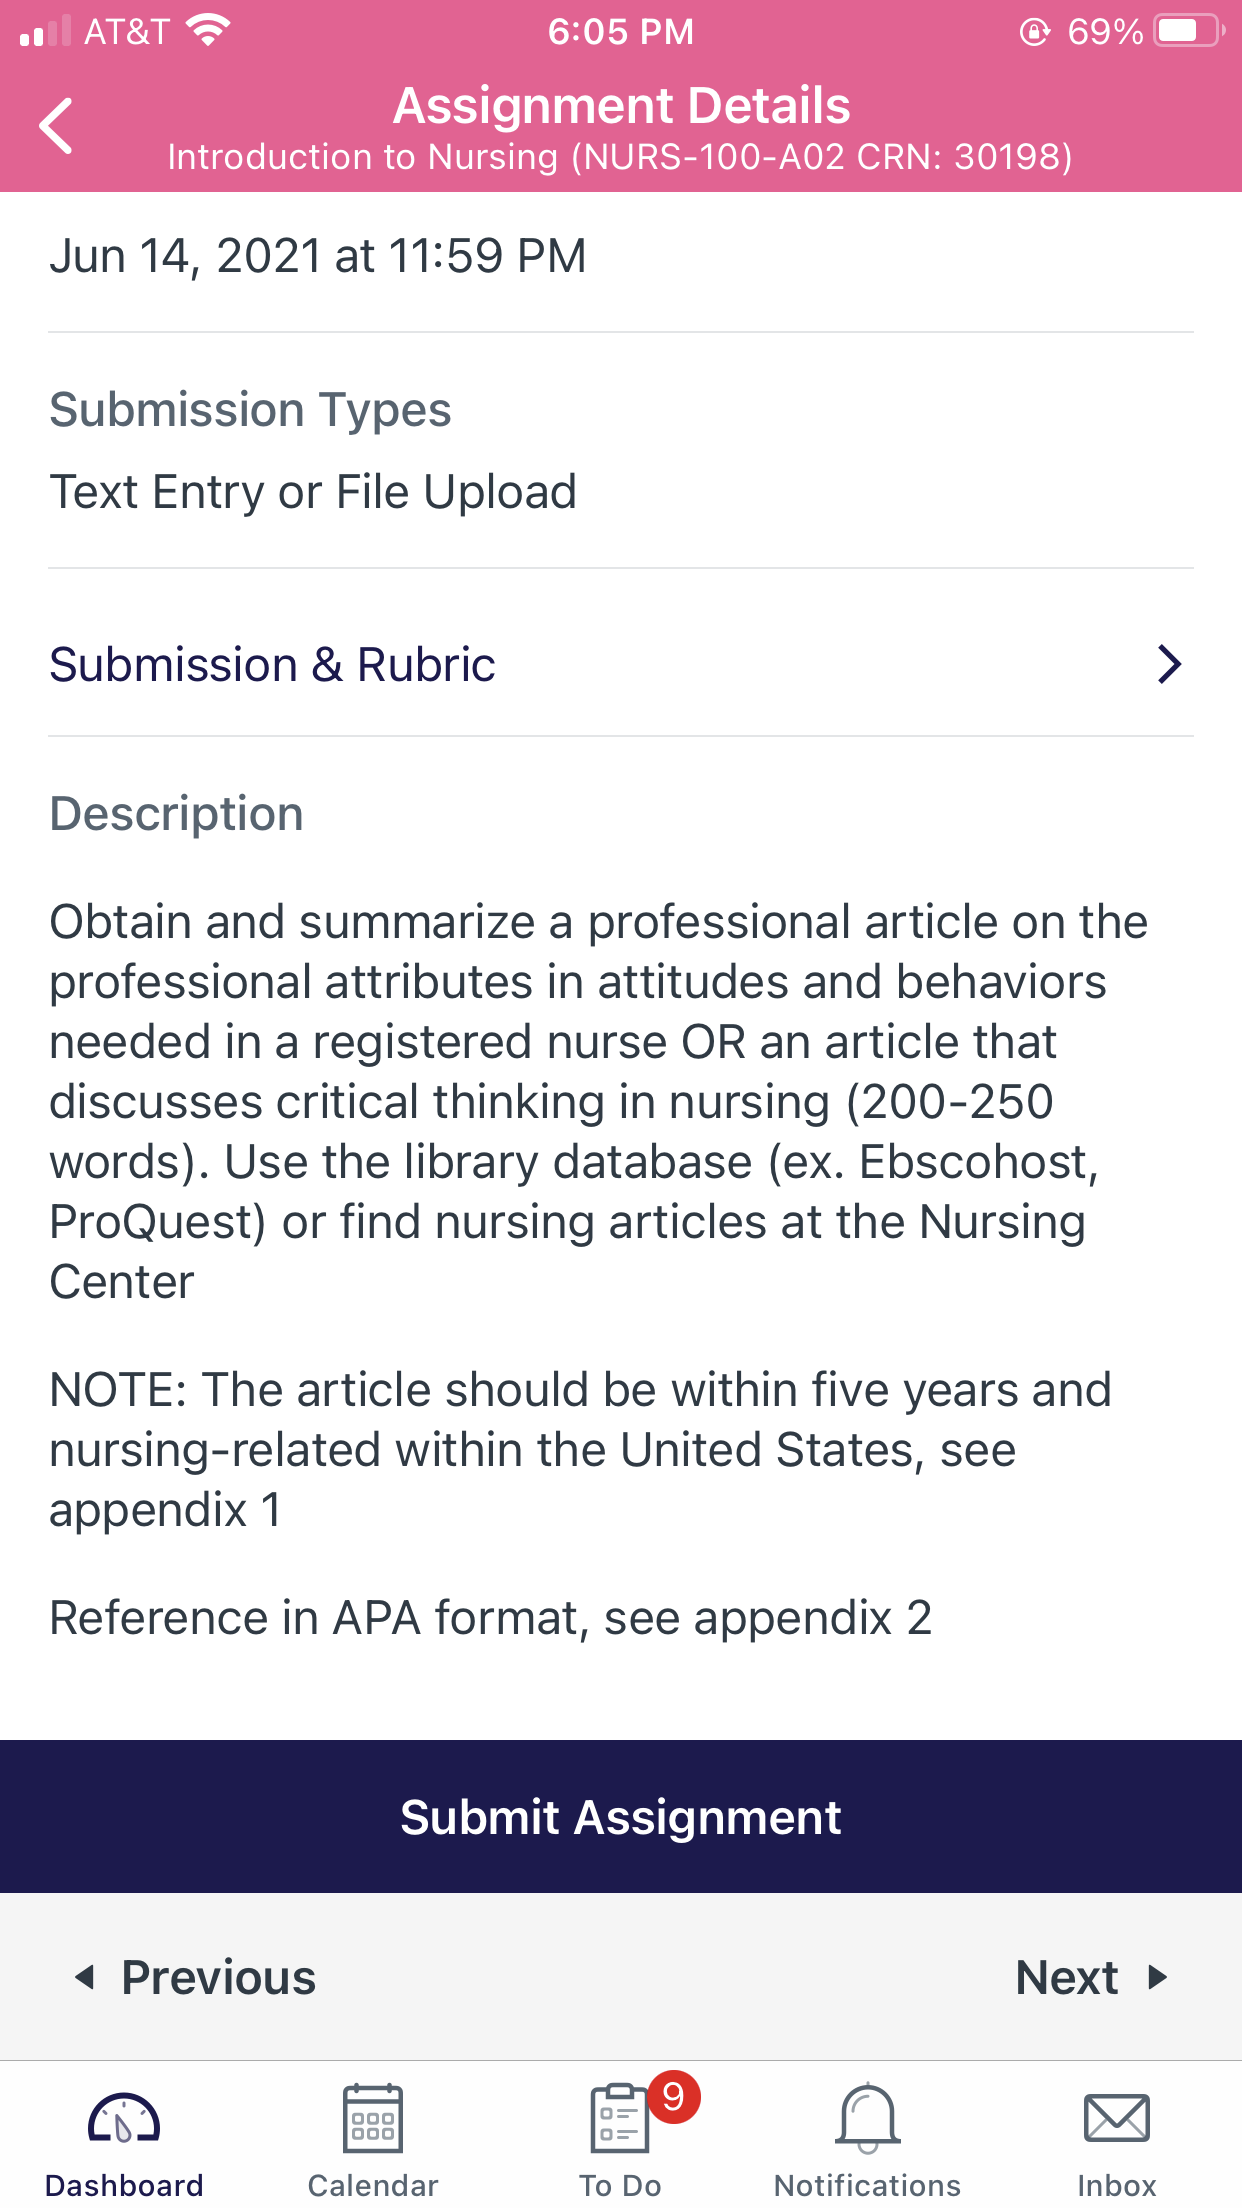Viewport: 1242px width, 2208px height.
Task: Tap the Assignment Details title
Action: coord(621,105)
